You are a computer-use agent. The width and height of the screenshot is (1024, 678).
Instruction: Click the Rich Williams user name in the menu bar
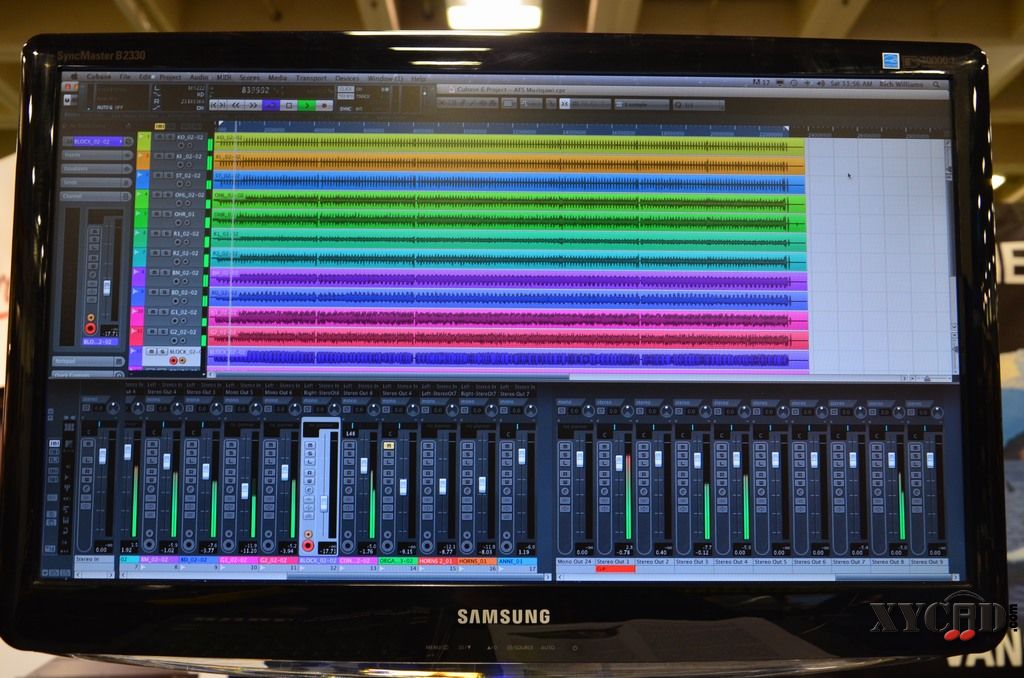(x=901, y=84)
